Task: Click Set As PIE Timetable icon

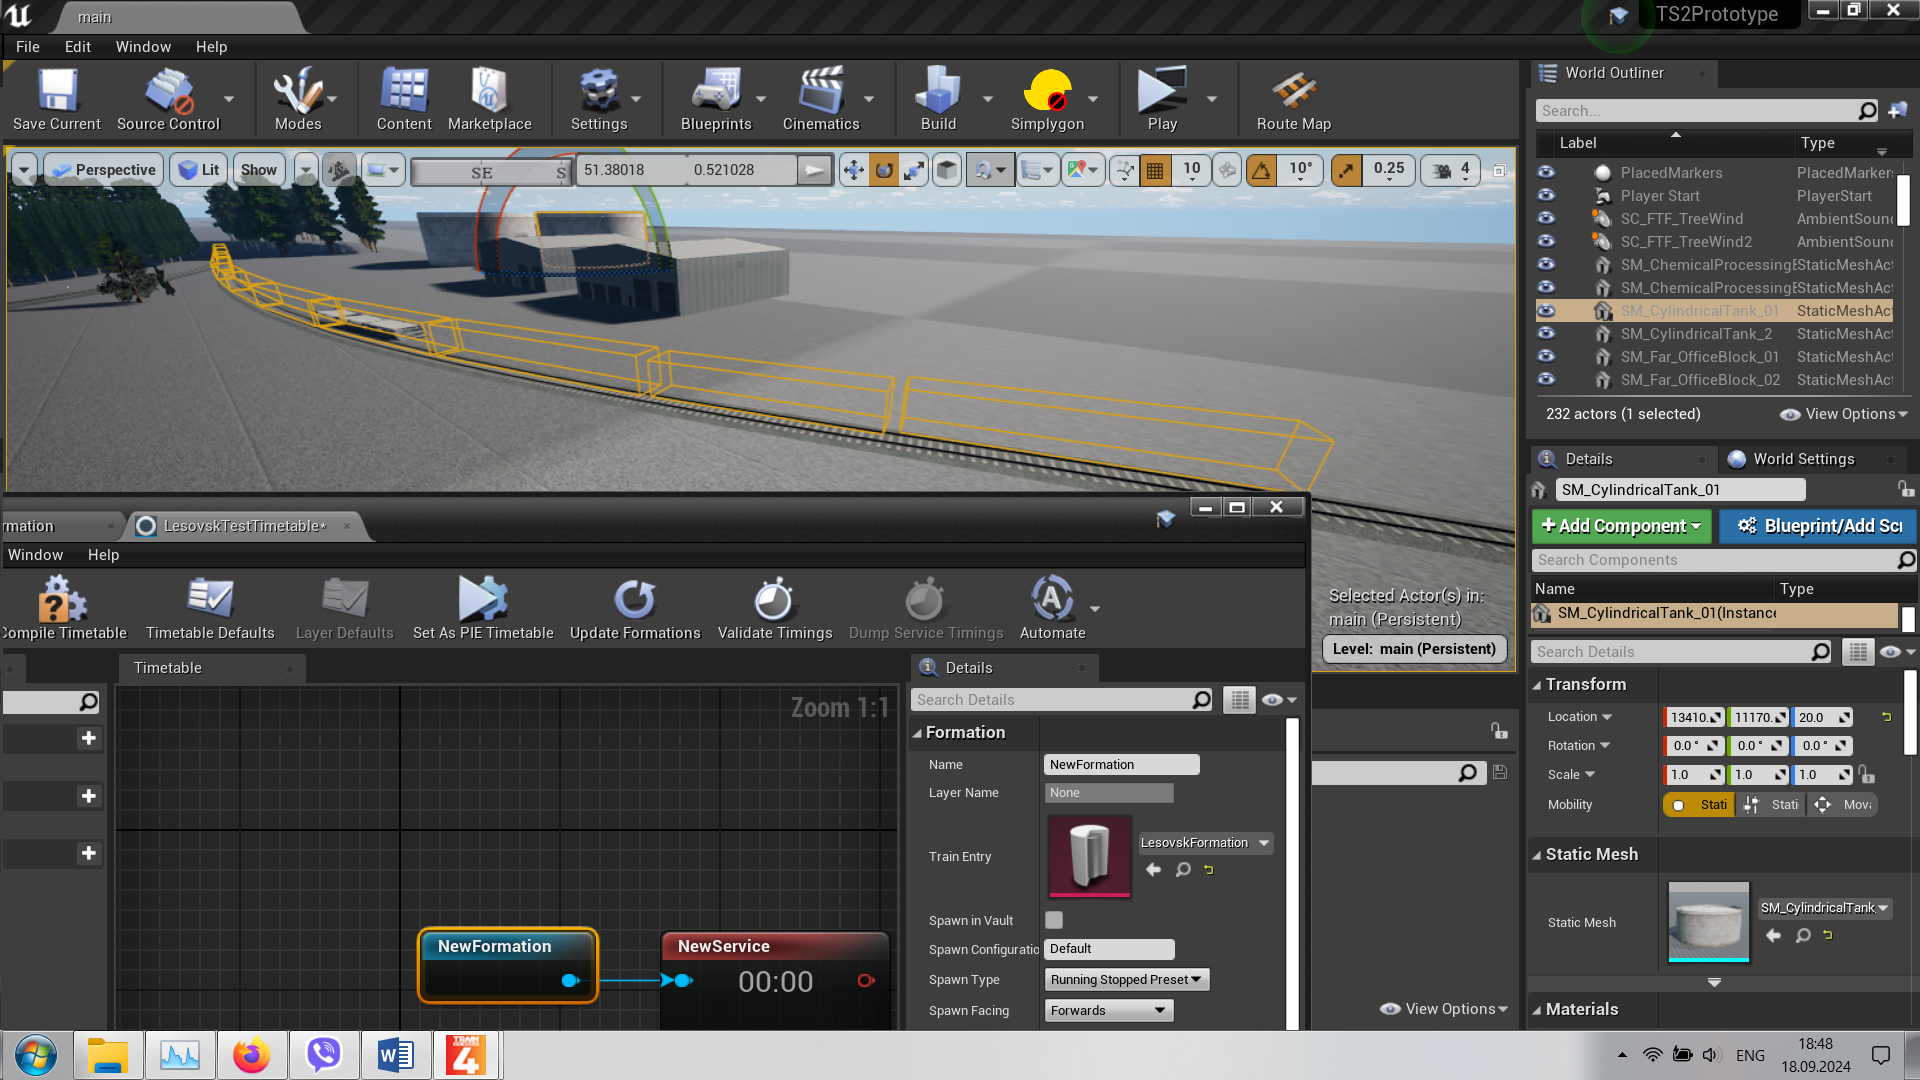Action: (x=482, y=600)
